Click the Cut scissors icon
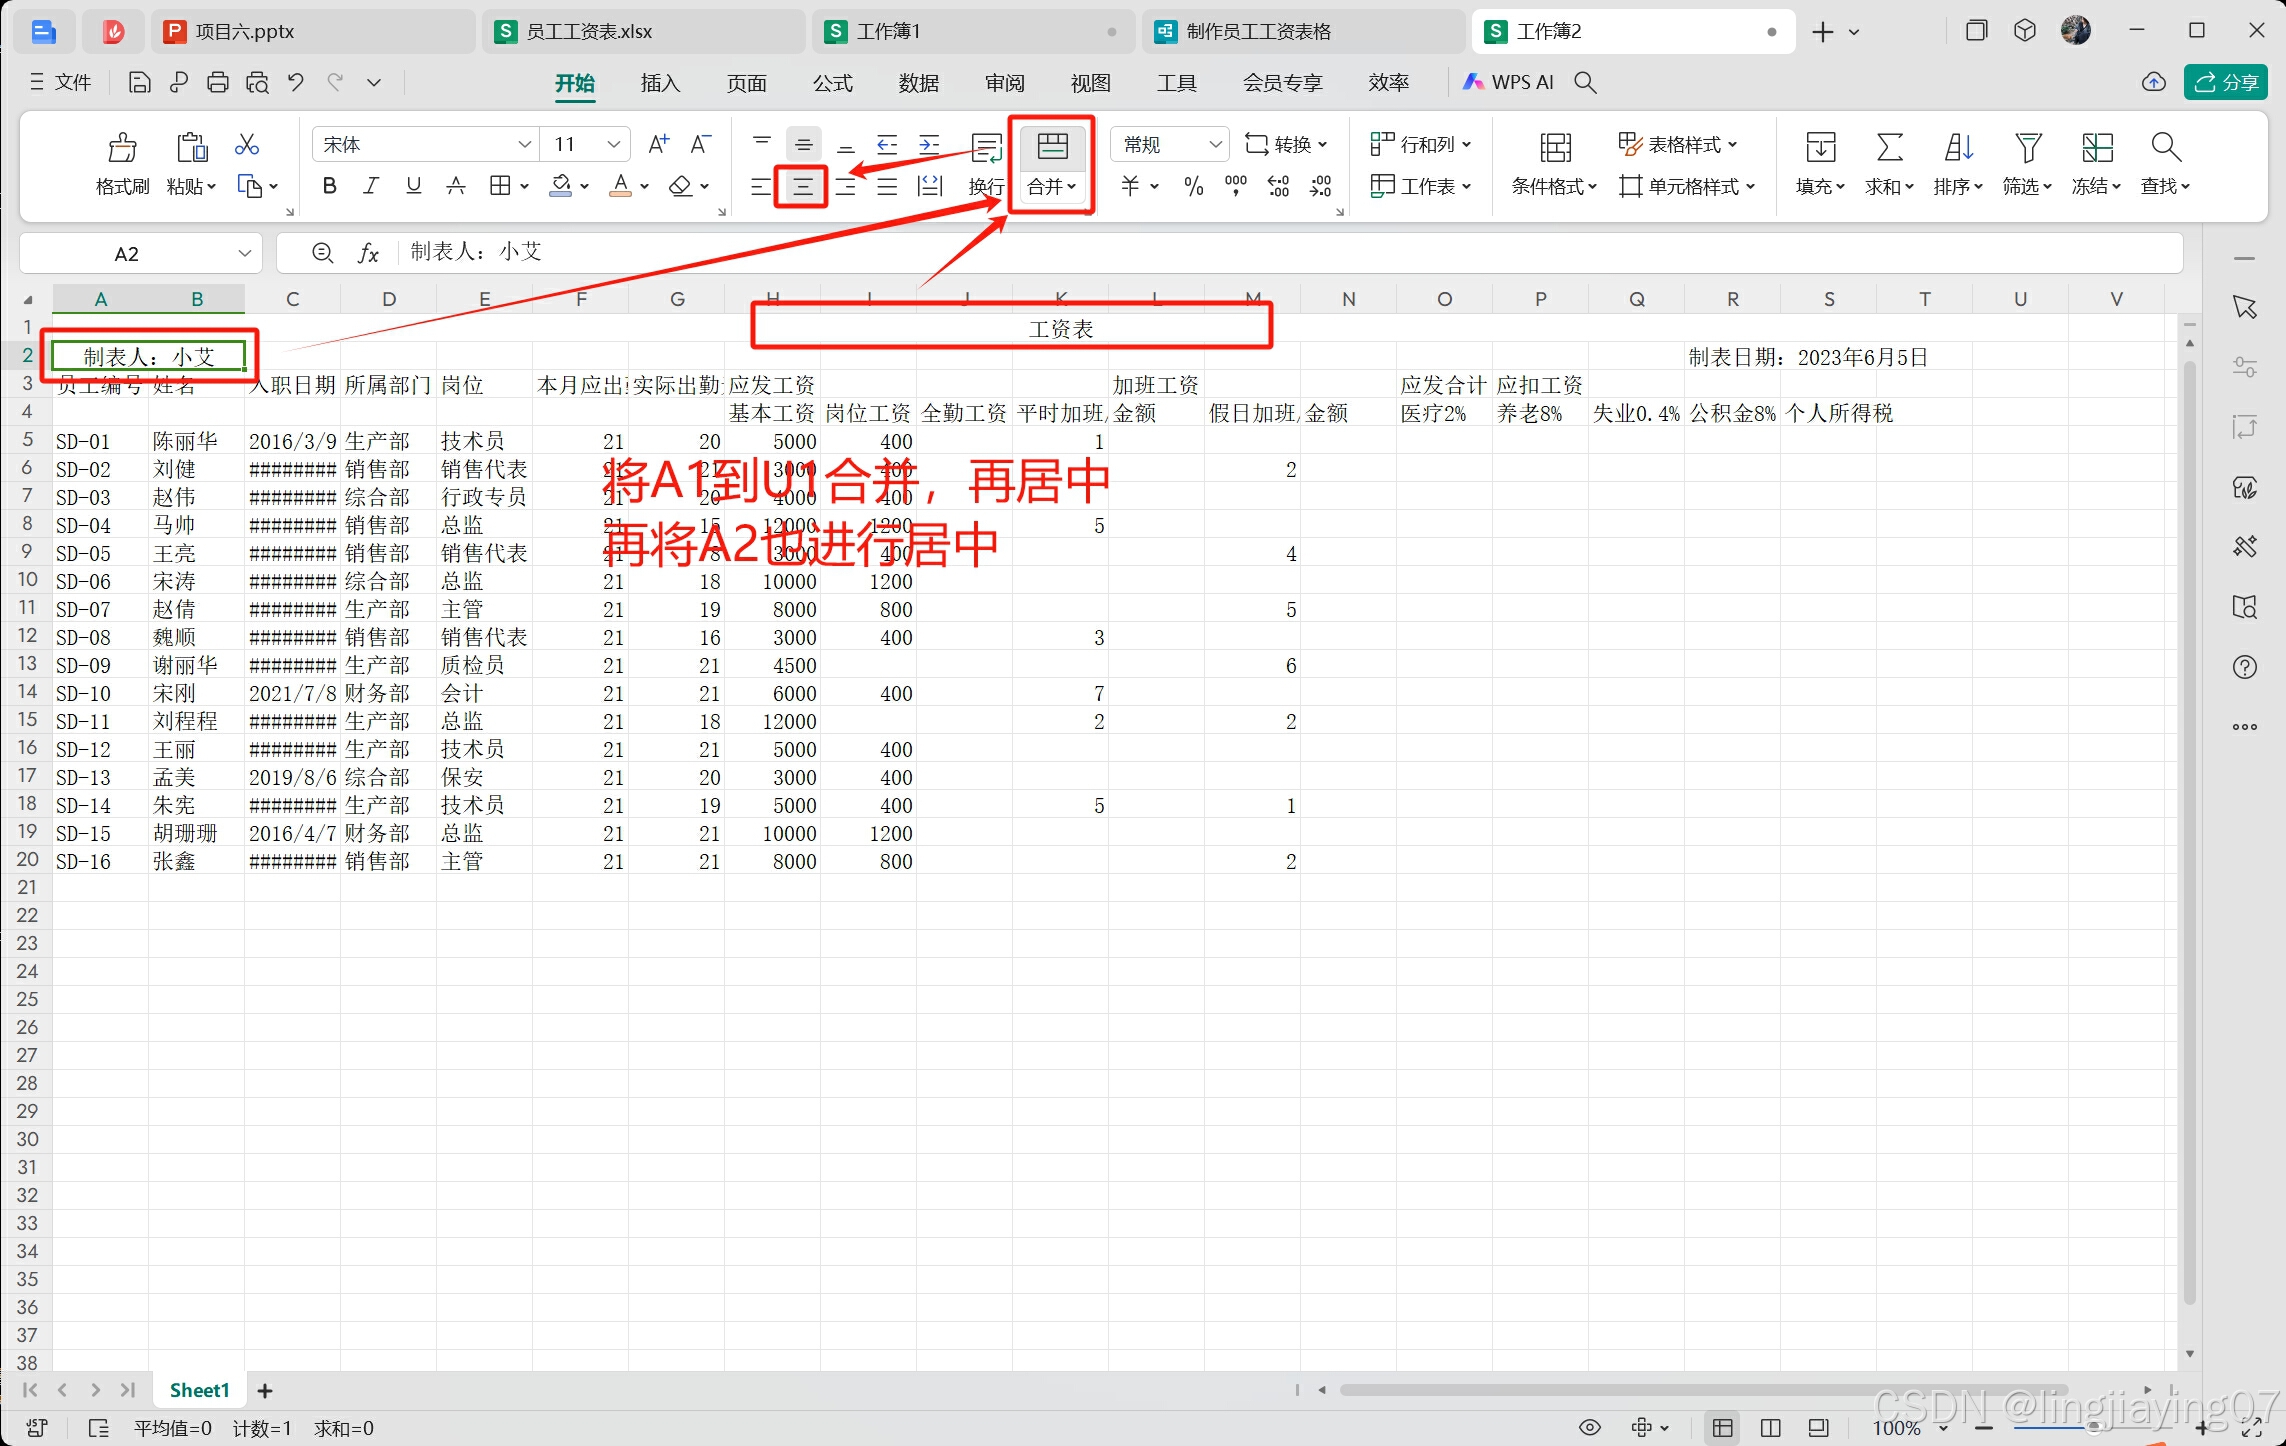 tap(246, 145)
